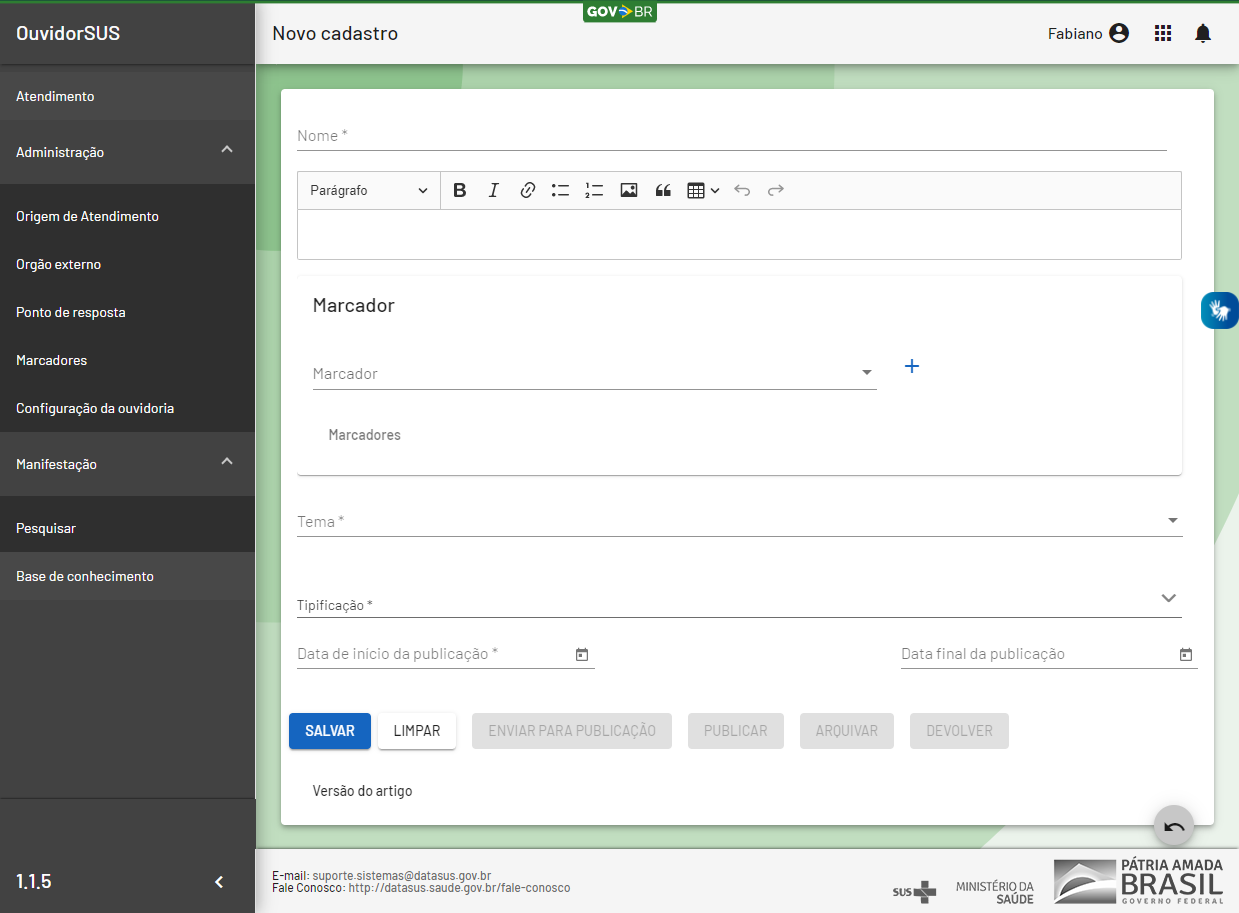Image resolution: width=1239 pixels, height=913 pixels.
Task: Click the LIMPAR button
Action: pos(417,731)
